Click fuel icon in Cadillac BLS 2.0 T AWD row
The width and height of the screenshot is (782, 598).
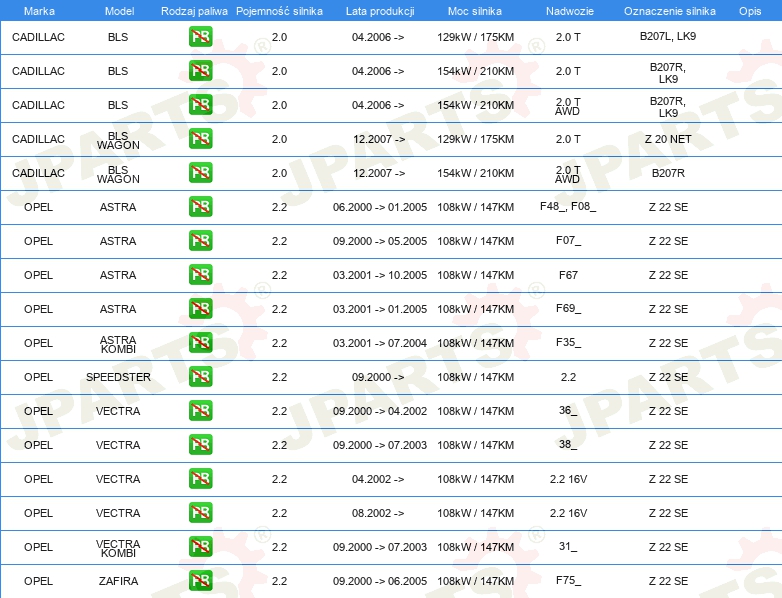coord(200,105)
